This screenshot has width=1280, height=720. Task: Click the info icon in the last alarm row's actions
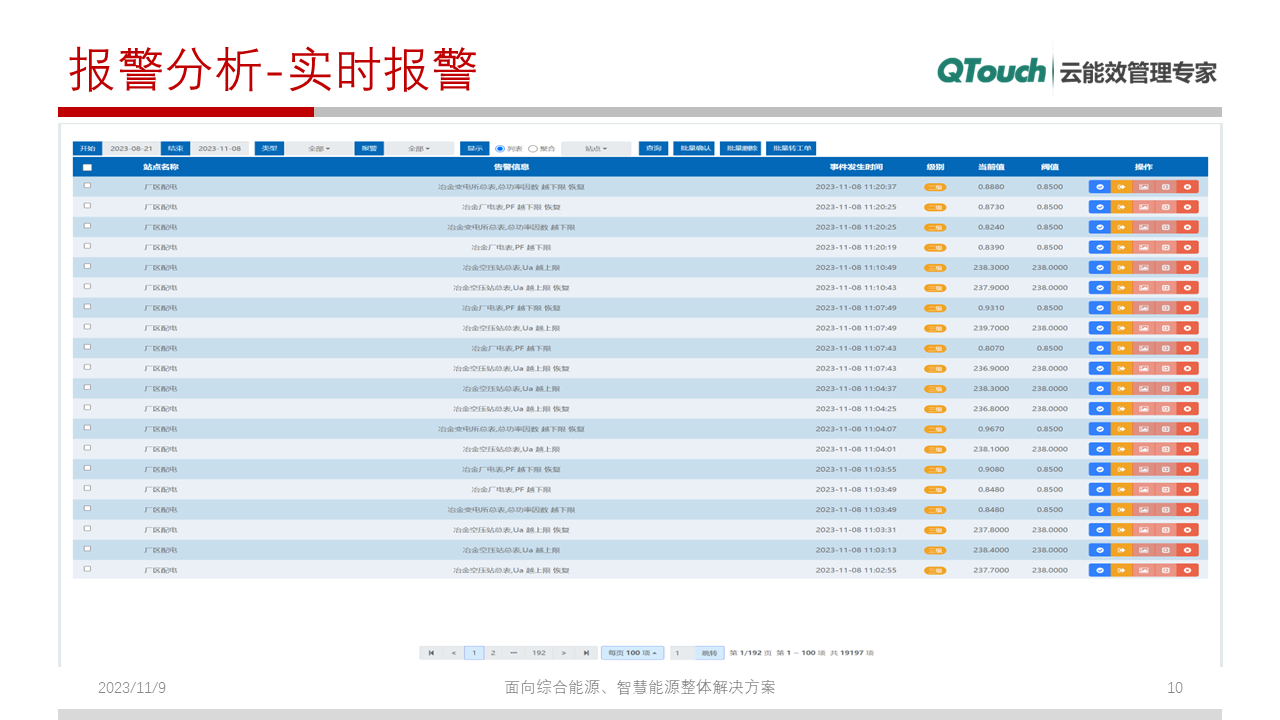point(1164,569)
